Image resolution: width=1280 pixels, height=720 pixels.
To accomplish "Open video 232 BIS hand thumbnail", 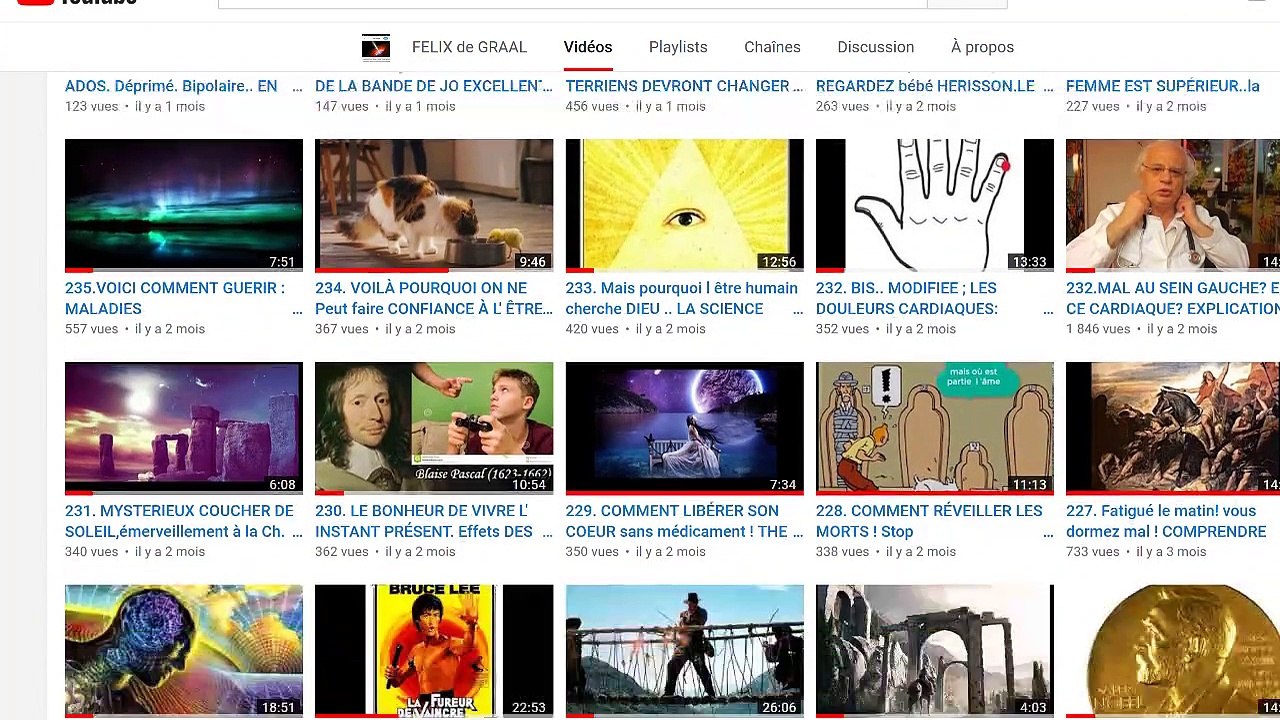I will (x=935, y=205).
